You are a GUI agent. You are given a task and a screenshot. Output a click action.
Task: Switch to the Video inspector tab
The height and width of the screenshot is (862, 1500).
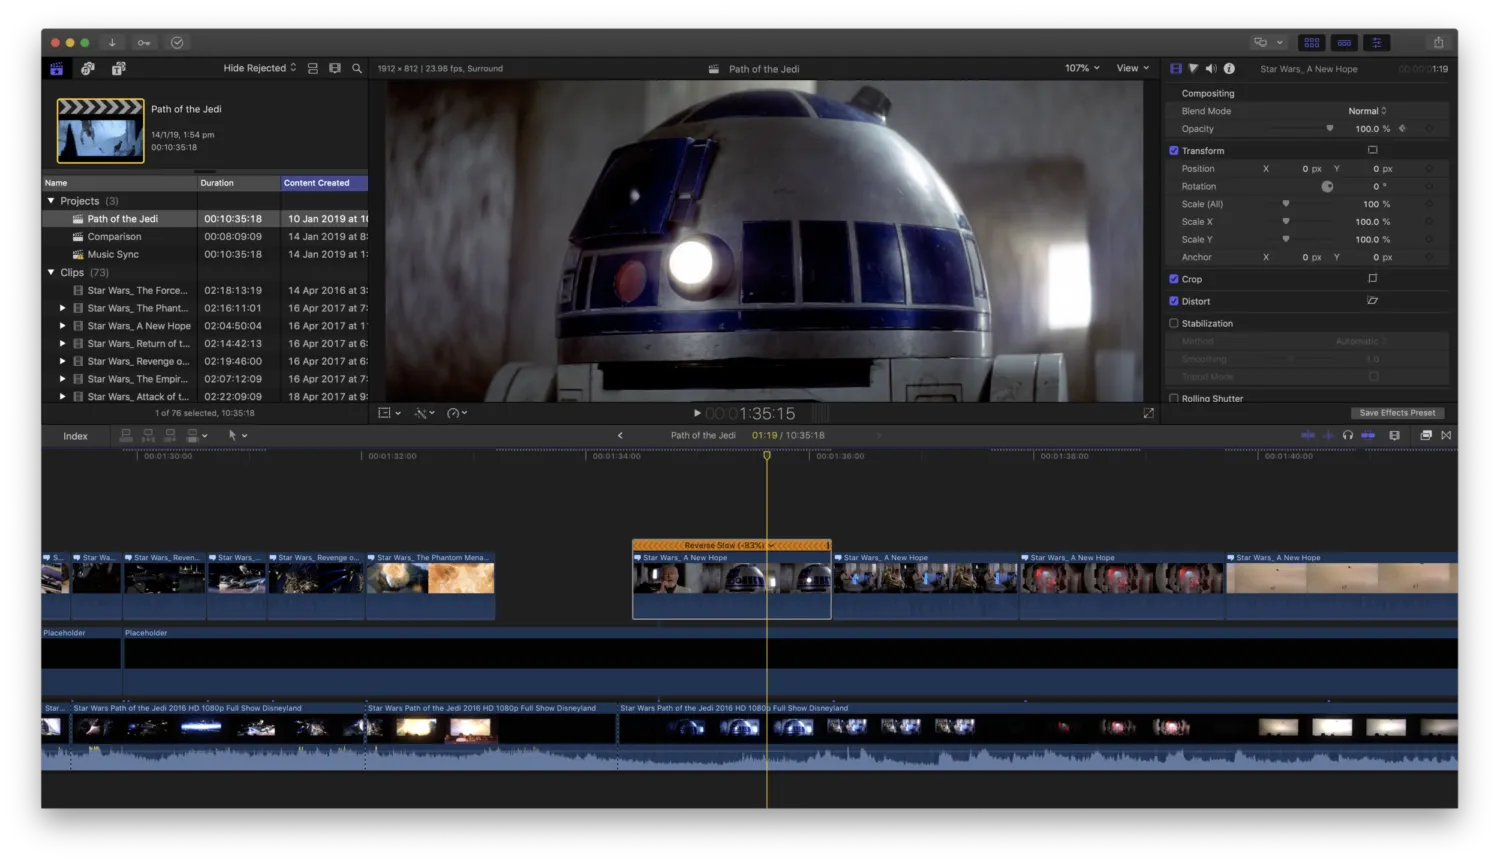tap(1175, 69)
